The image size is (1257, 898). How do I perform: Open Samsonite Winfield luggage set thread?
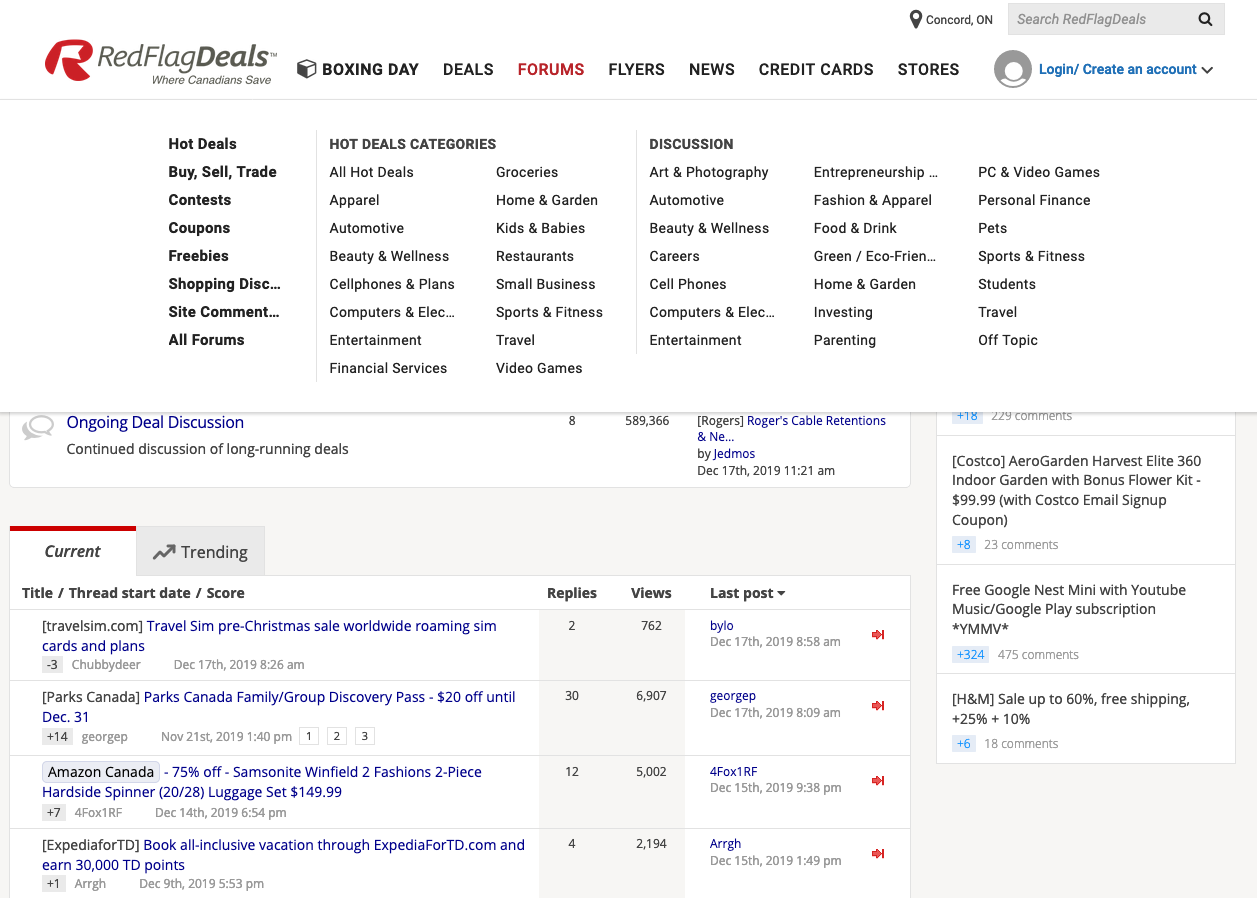[262, 782]
